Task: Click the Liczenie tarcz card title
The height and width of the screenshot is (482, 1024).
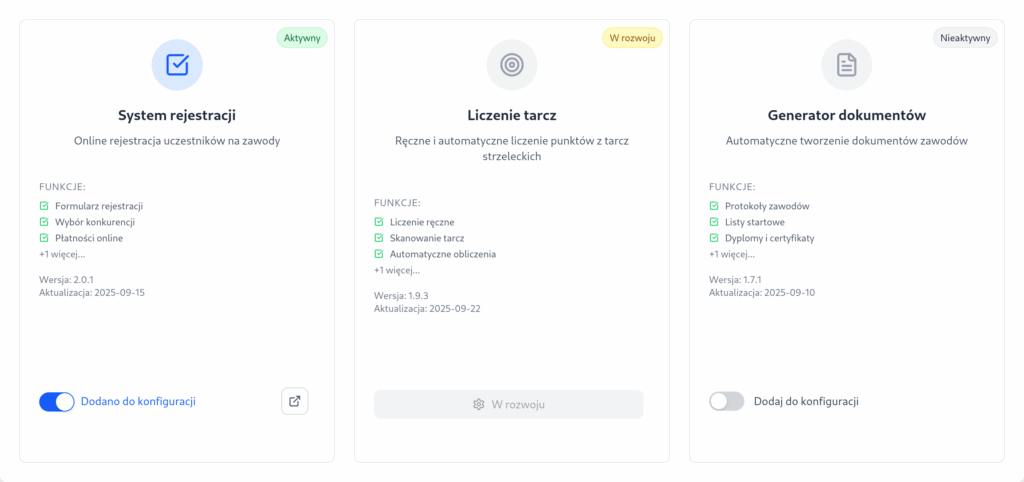Action: (512, 115)
